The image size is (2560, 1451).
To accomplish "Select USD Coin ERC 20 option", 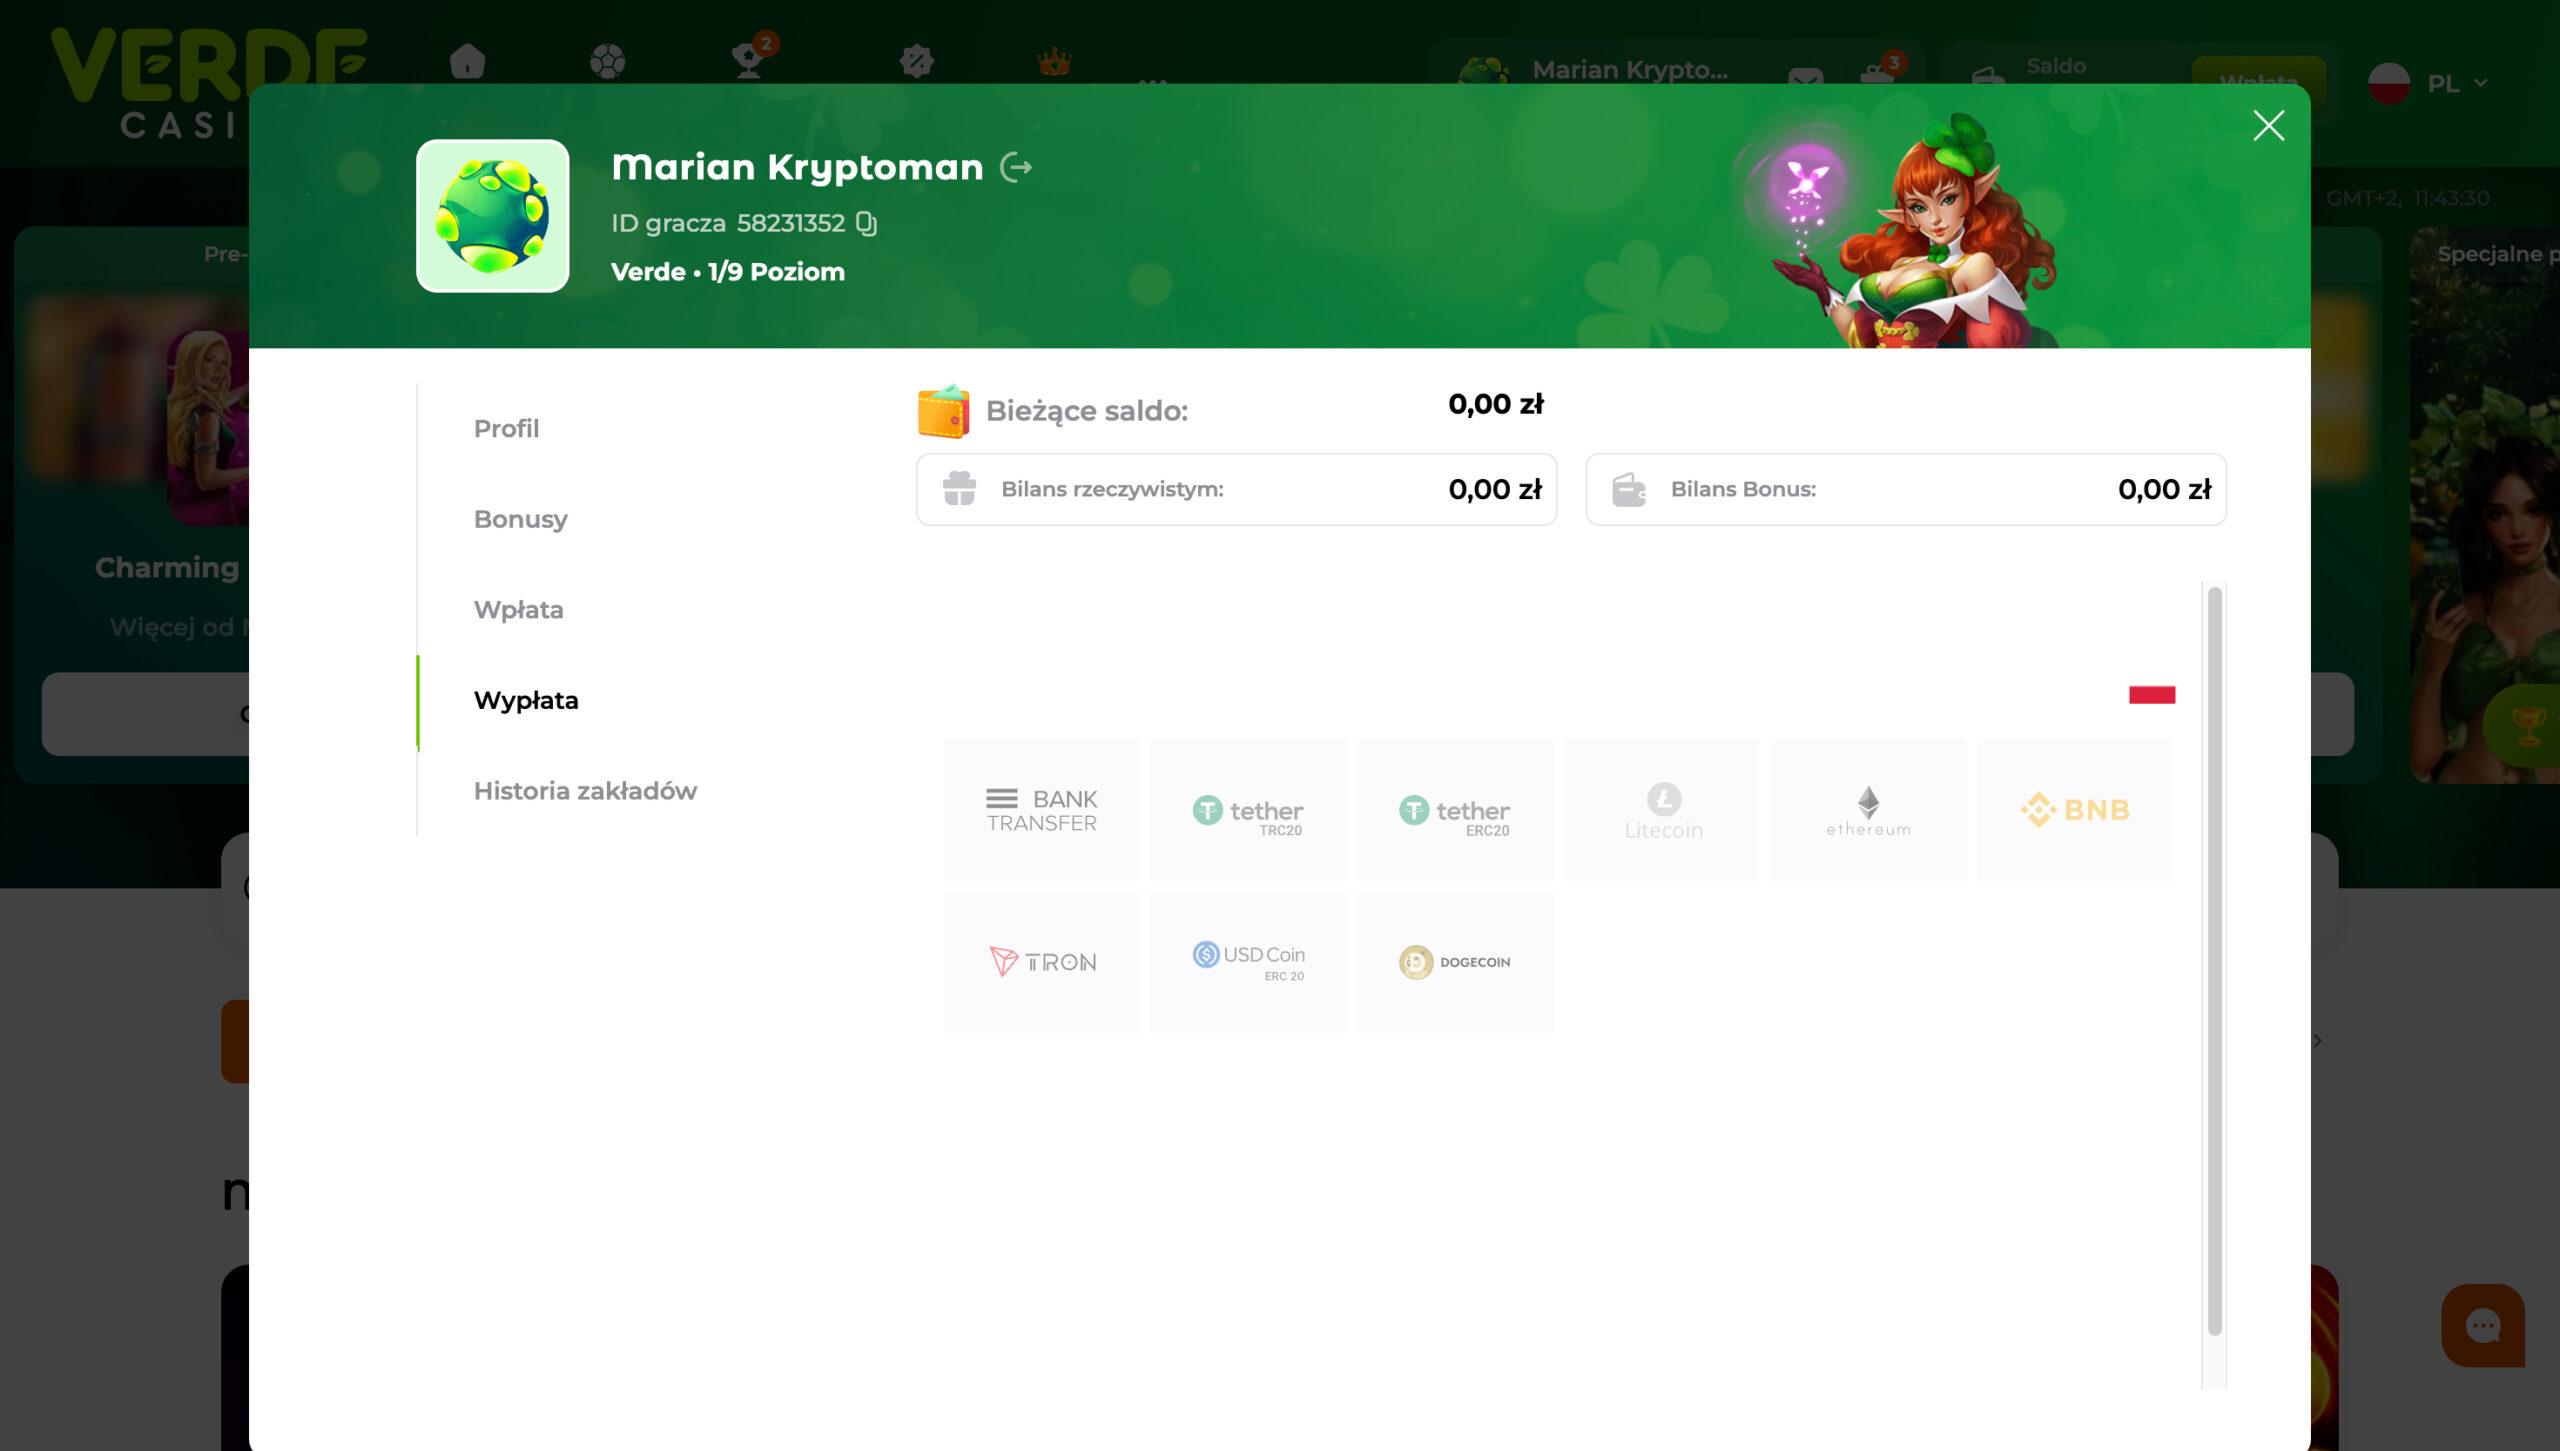I will [x=1248, y=962].
